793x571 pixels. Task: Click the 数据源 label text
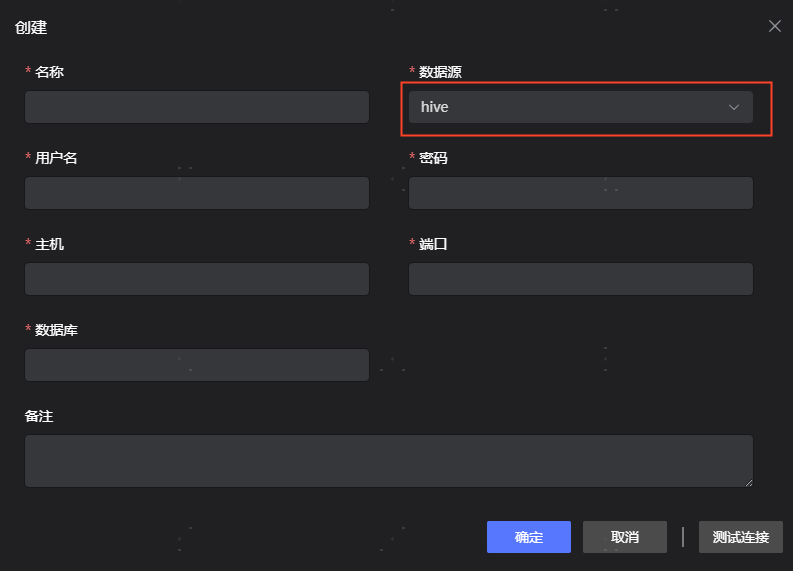440,72
